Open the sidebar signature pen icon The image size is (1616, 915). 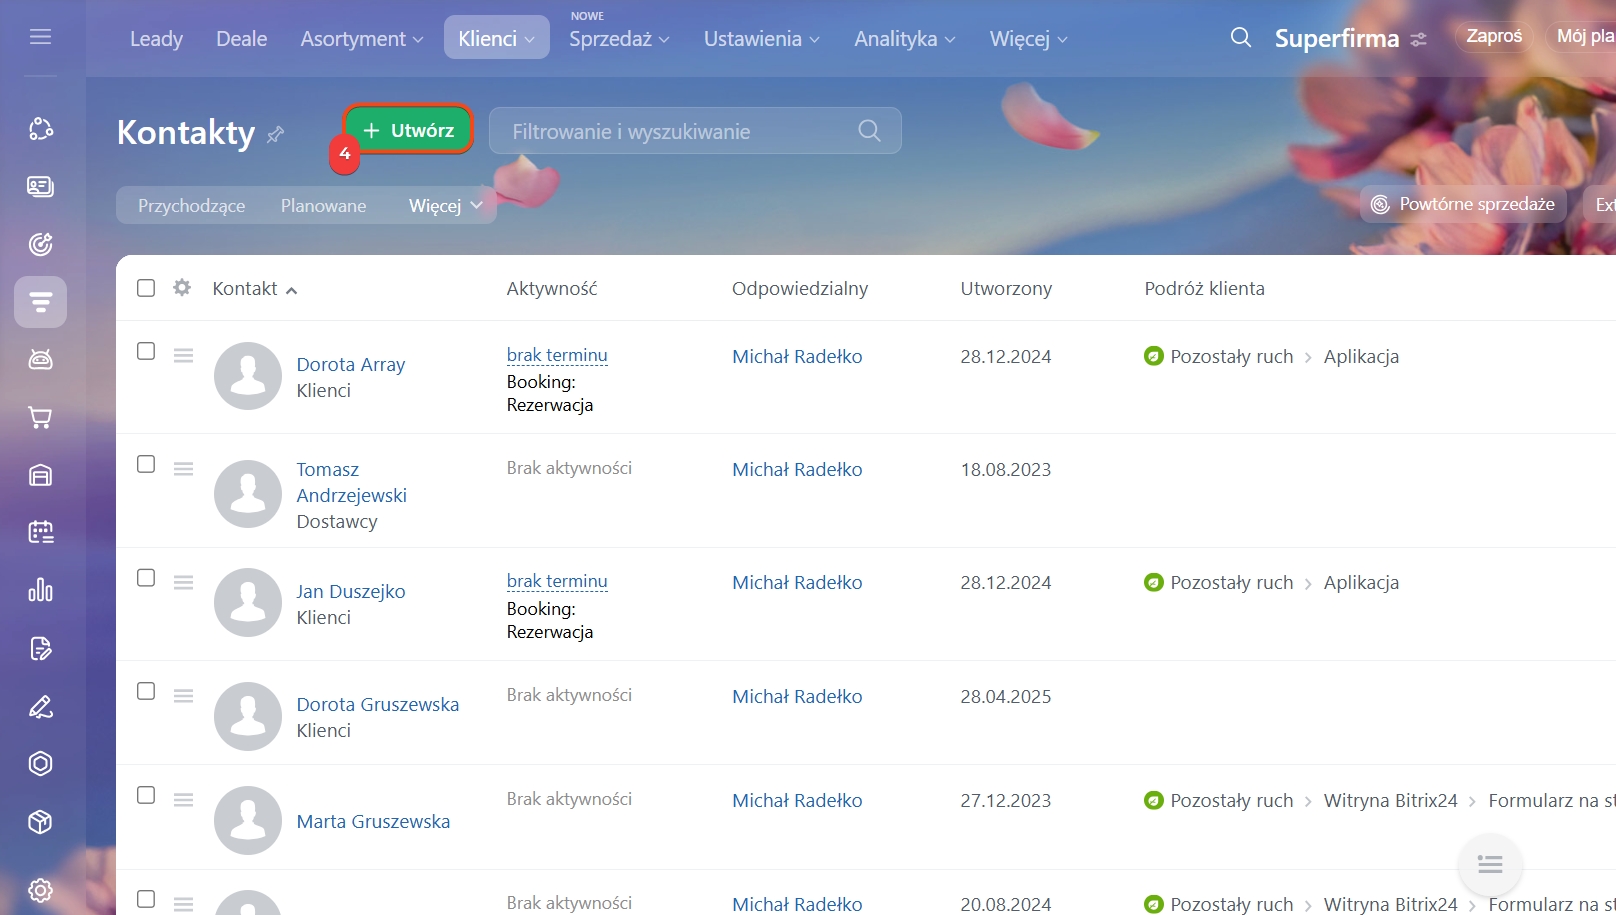click(x=40, y=707)
